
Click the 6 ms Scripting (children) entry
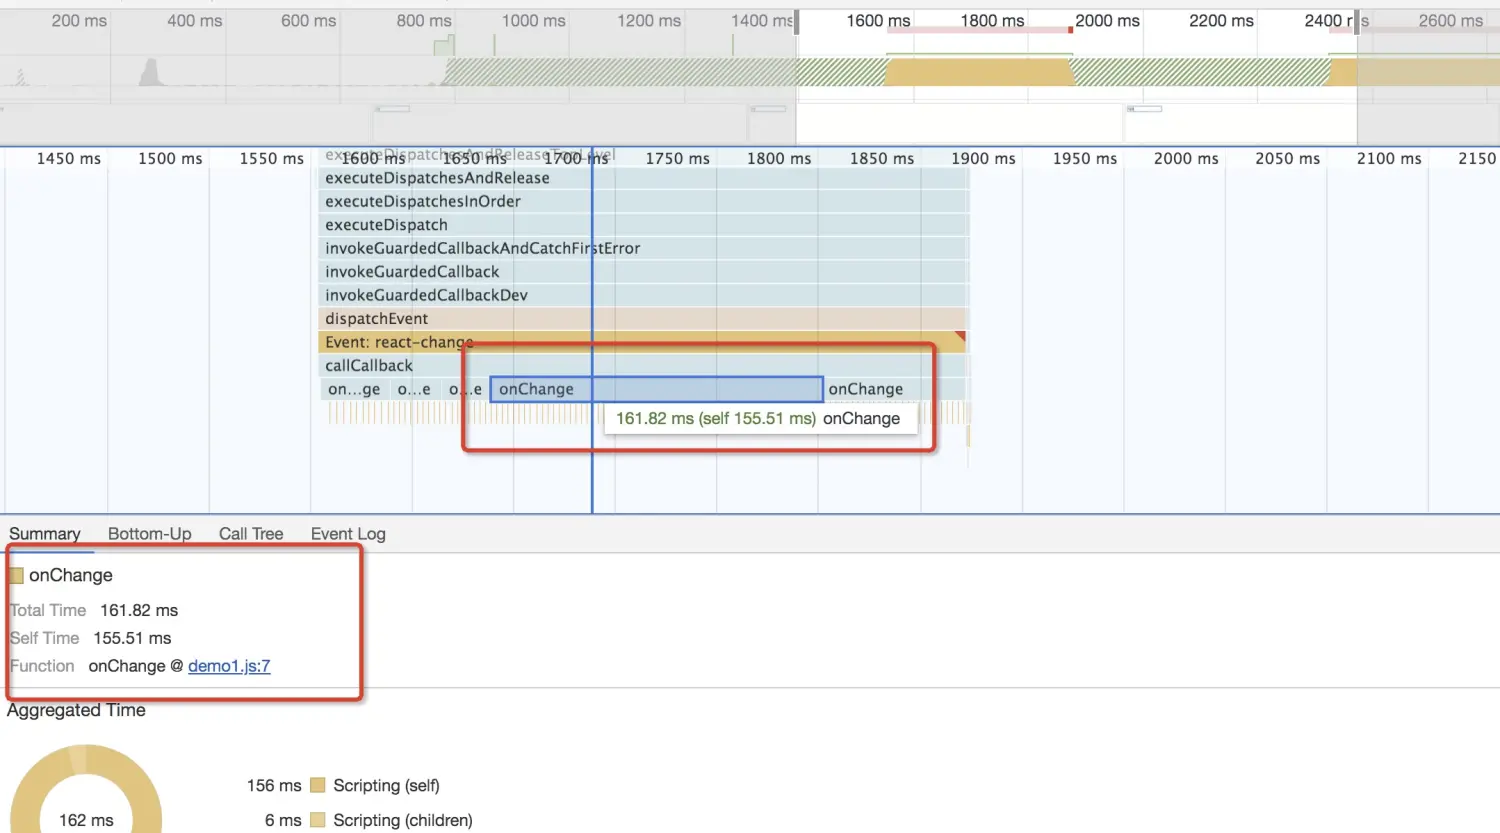coord(368,820)
